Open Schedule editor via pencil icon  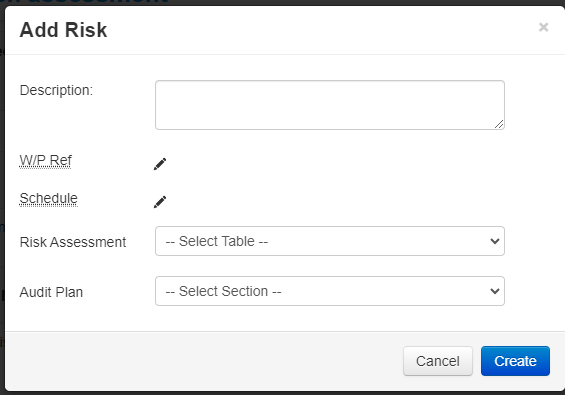(x=160, y=202)
